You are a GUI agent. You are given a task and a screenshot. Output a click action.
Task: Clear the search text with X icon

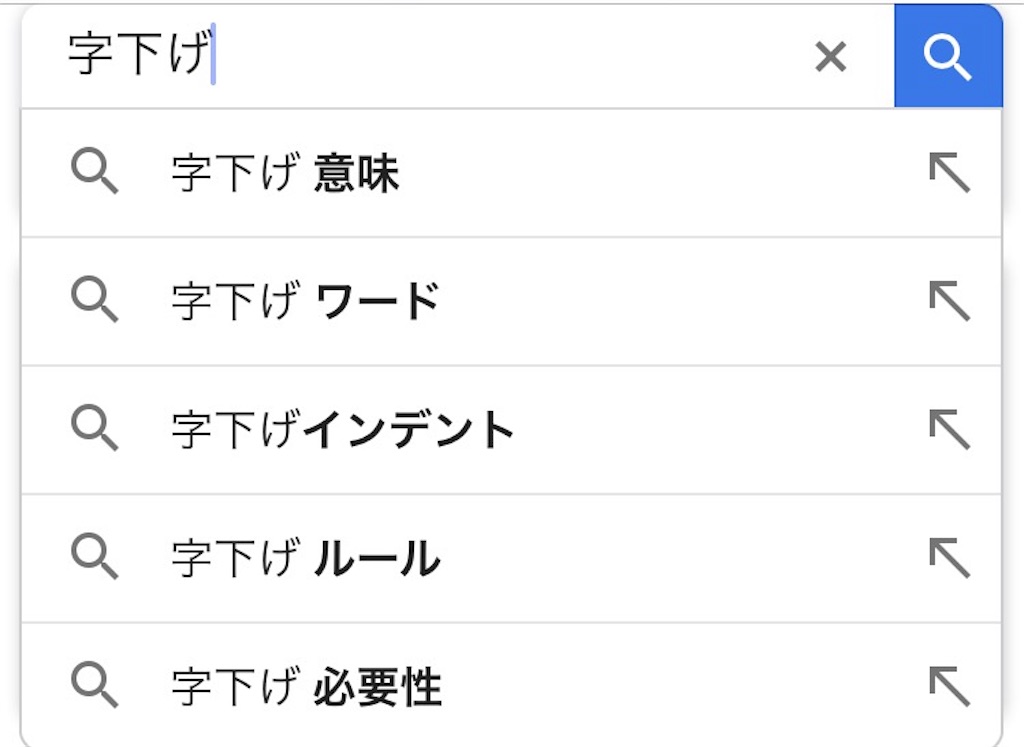pyautogui.click(x=831, y=56)
